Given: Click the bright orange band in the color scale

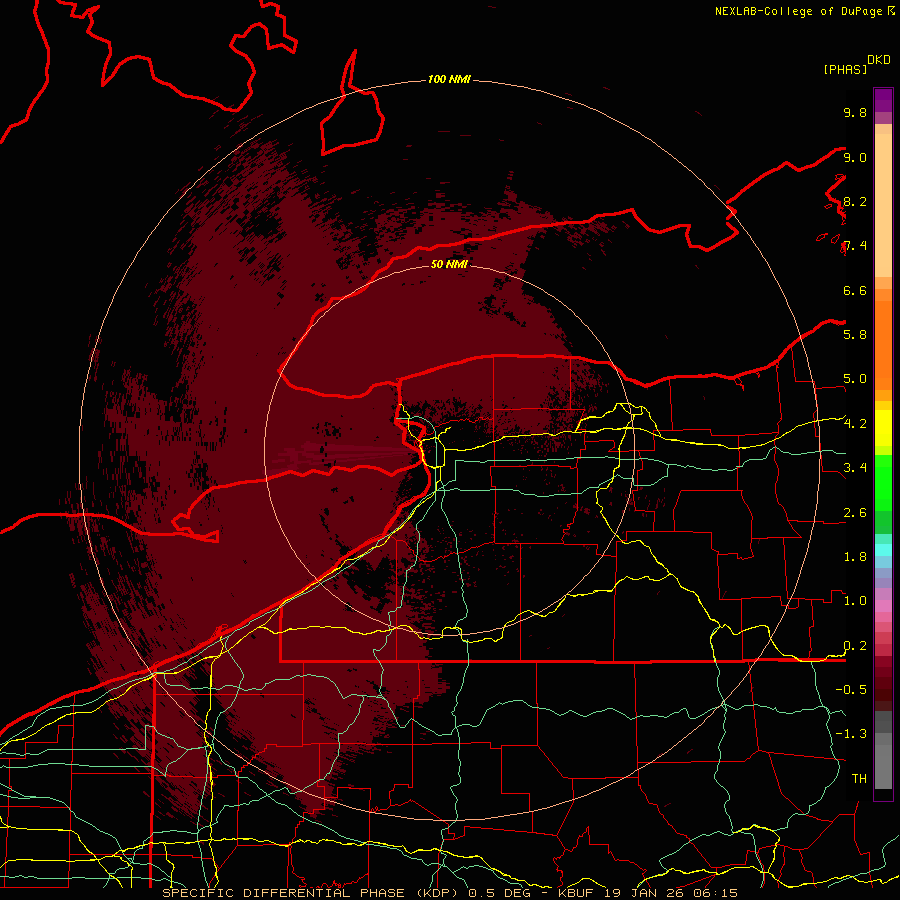Looking at the screenshot, I should coord(883,344).
